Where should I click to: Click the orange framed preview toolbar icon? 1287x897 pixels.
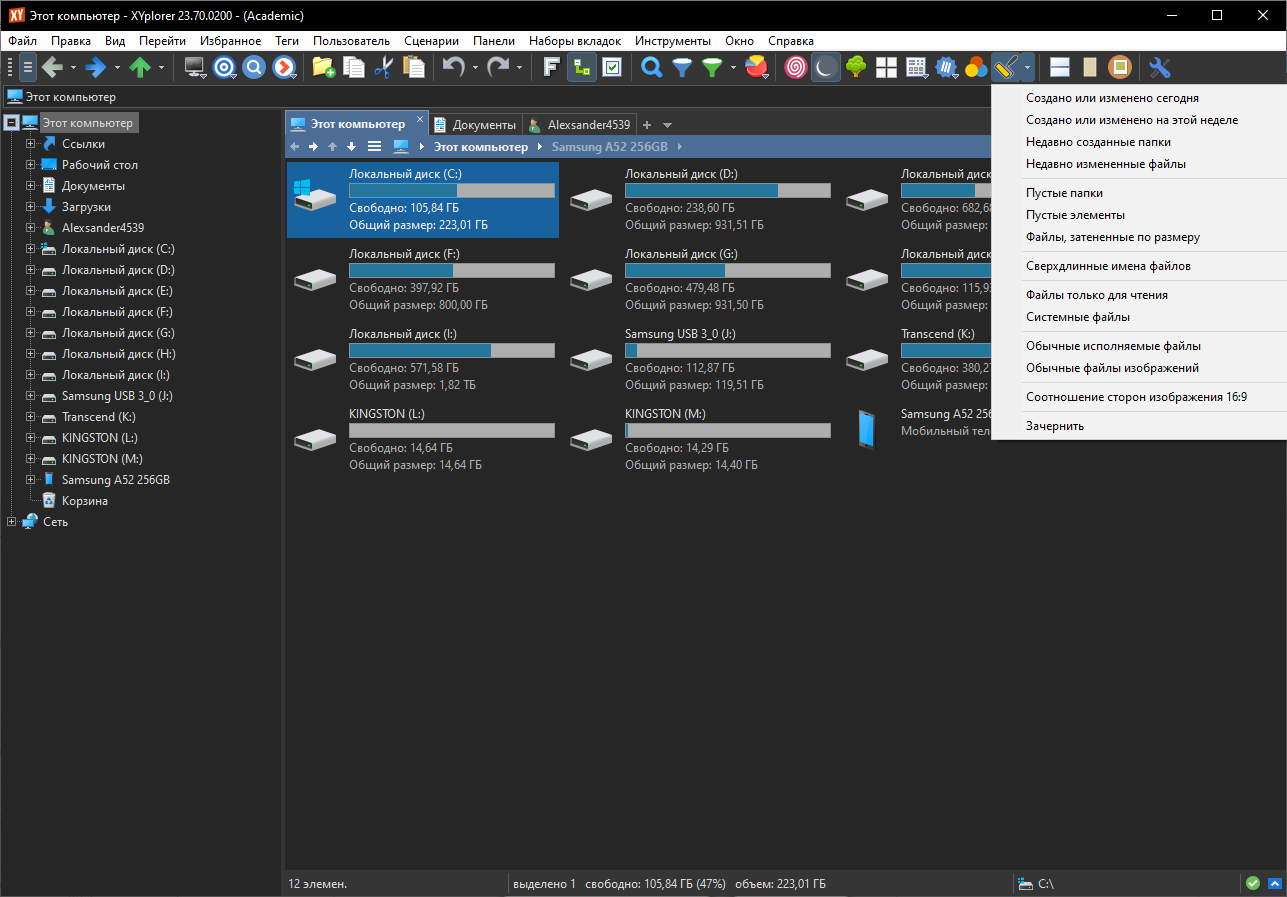point(1120,68)
